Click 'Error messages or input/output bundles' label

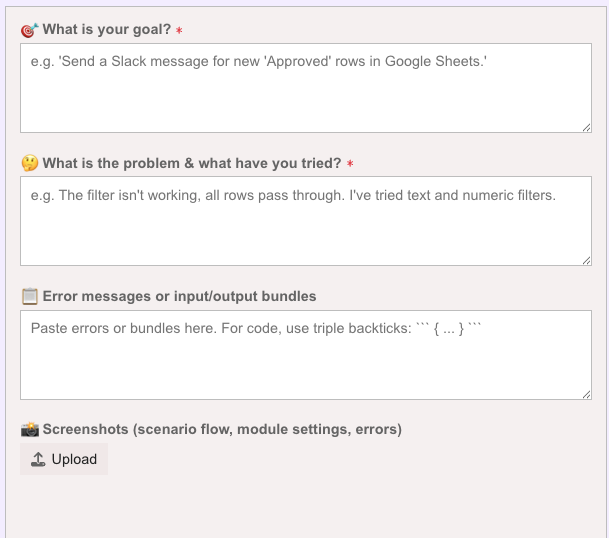(180, 296)
